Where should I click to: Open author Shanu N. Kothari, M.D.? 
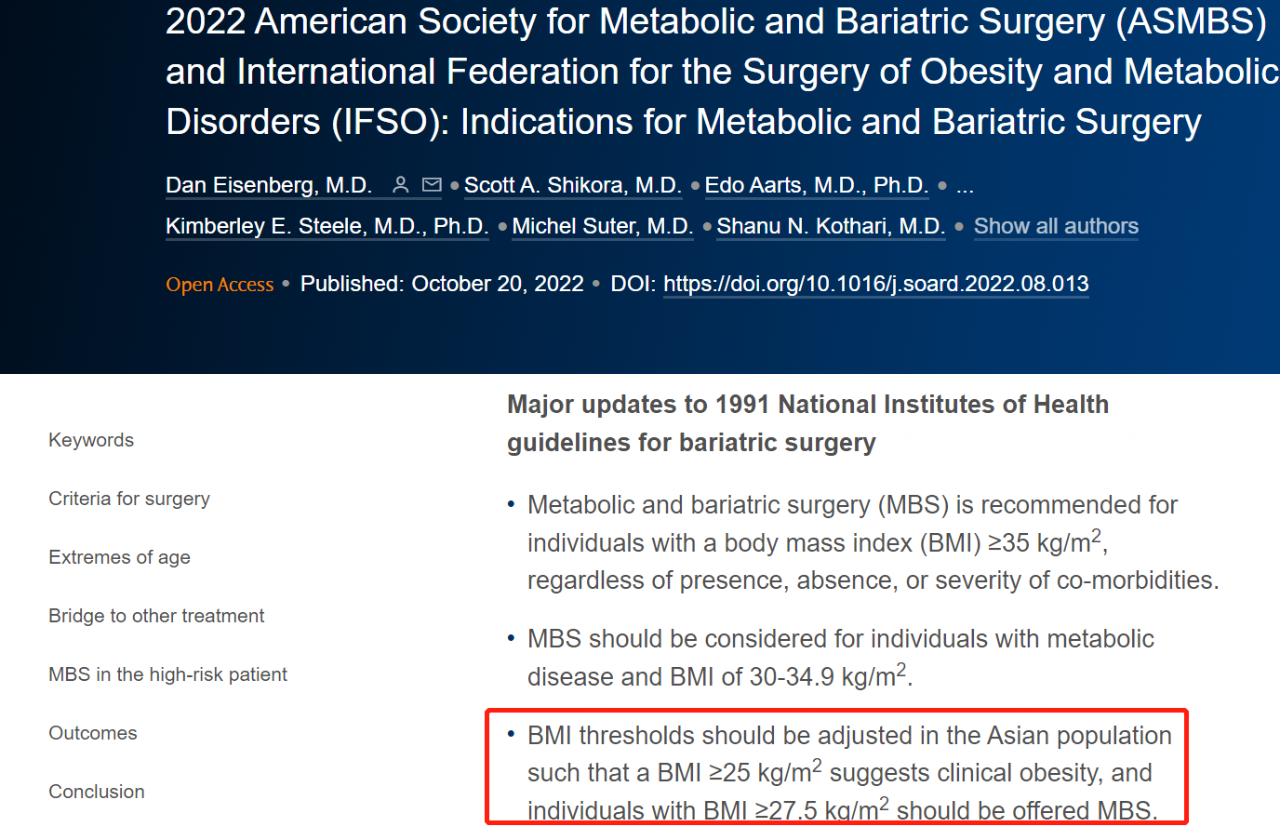pyautogui.click(x=831, y=227)
